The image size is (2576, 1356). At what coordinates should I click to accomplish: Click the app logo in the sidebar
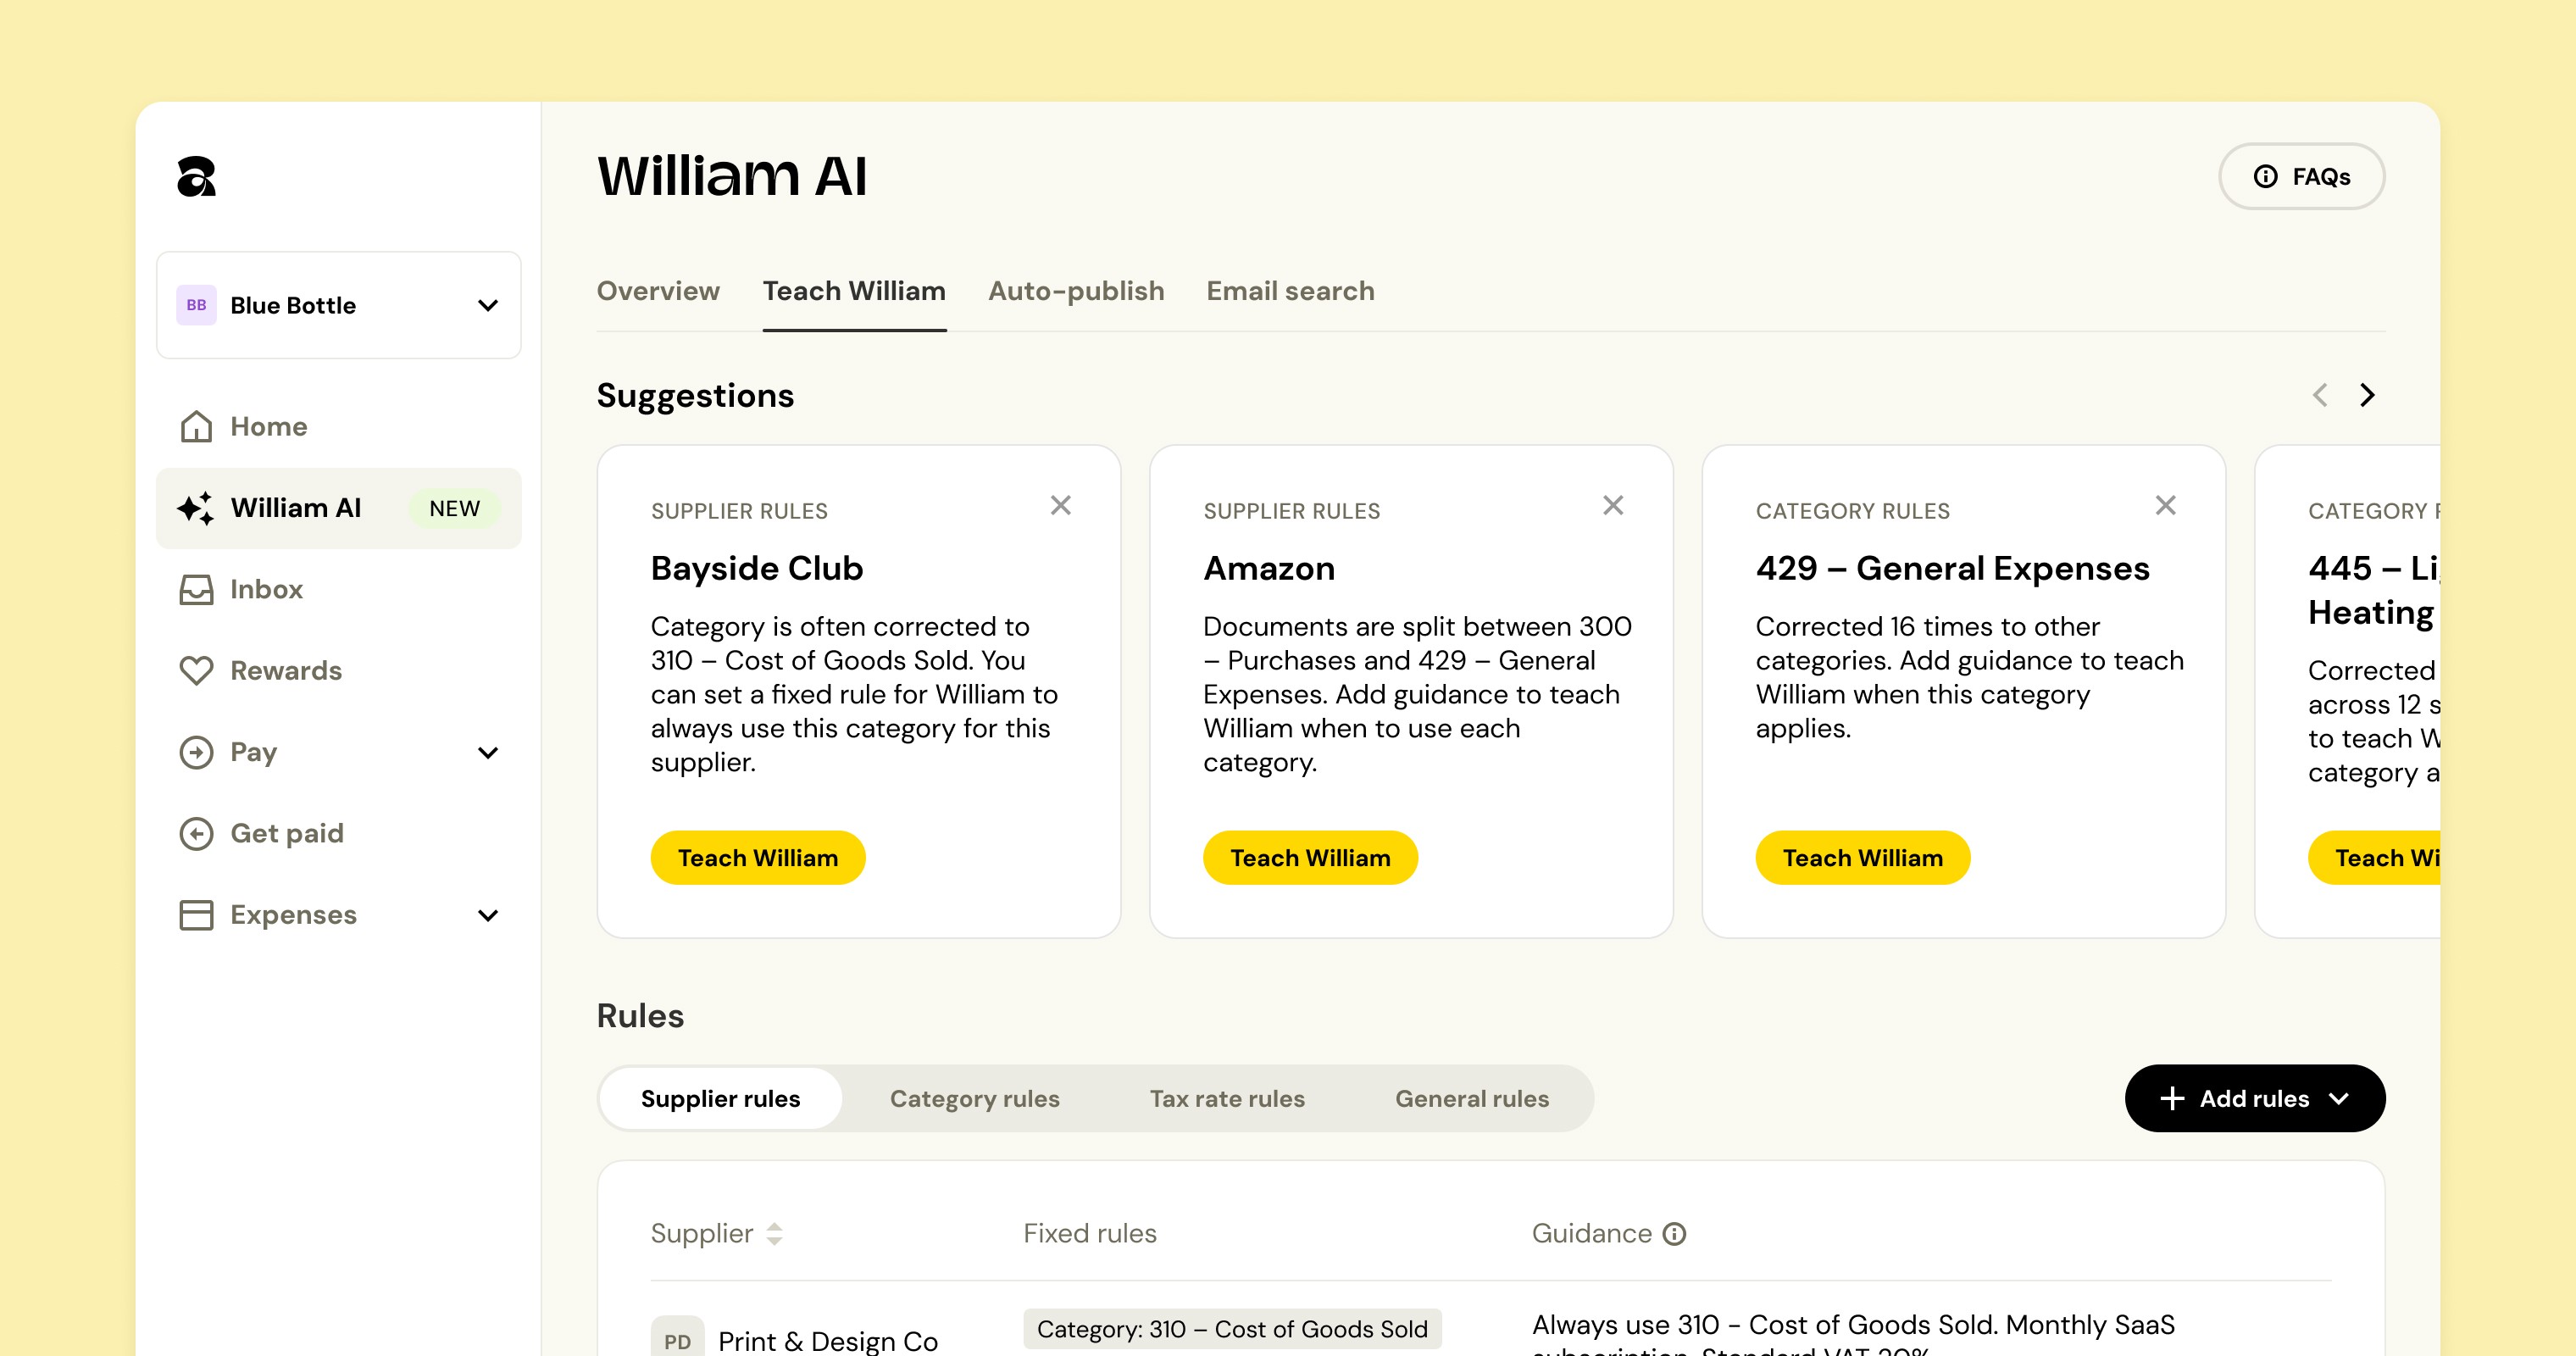pyautogui.click(x=196, y=176)
